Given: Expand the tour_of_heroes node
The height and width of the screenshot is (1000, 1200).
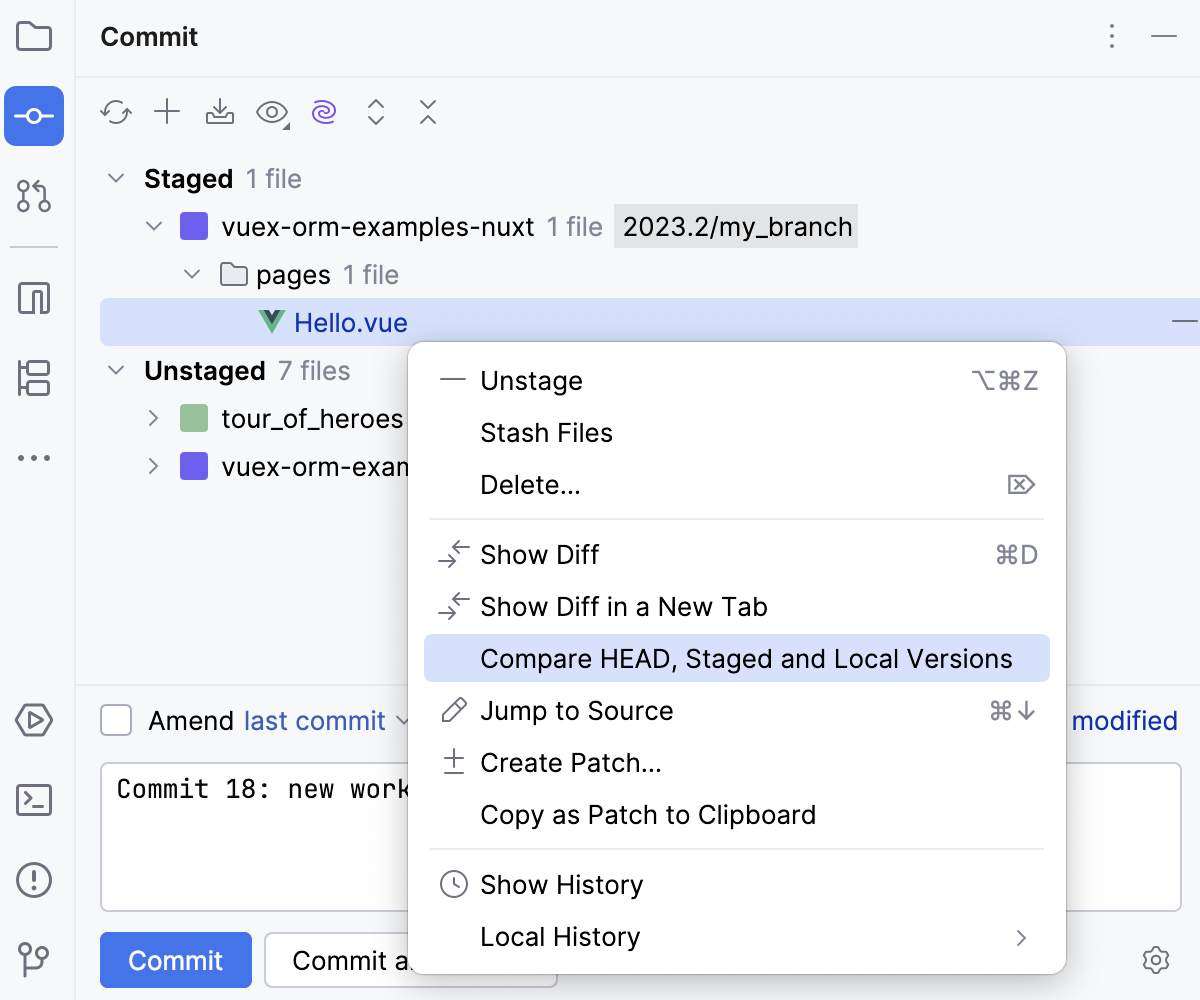Looking at the screenshot, I should tap(153, 419).
